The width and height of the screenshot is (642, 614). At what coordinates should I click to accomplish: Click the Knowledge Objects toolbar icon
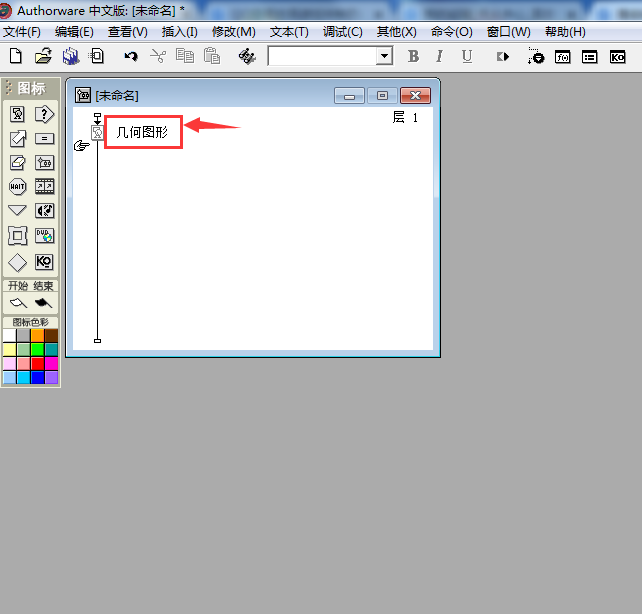[617, 57]
